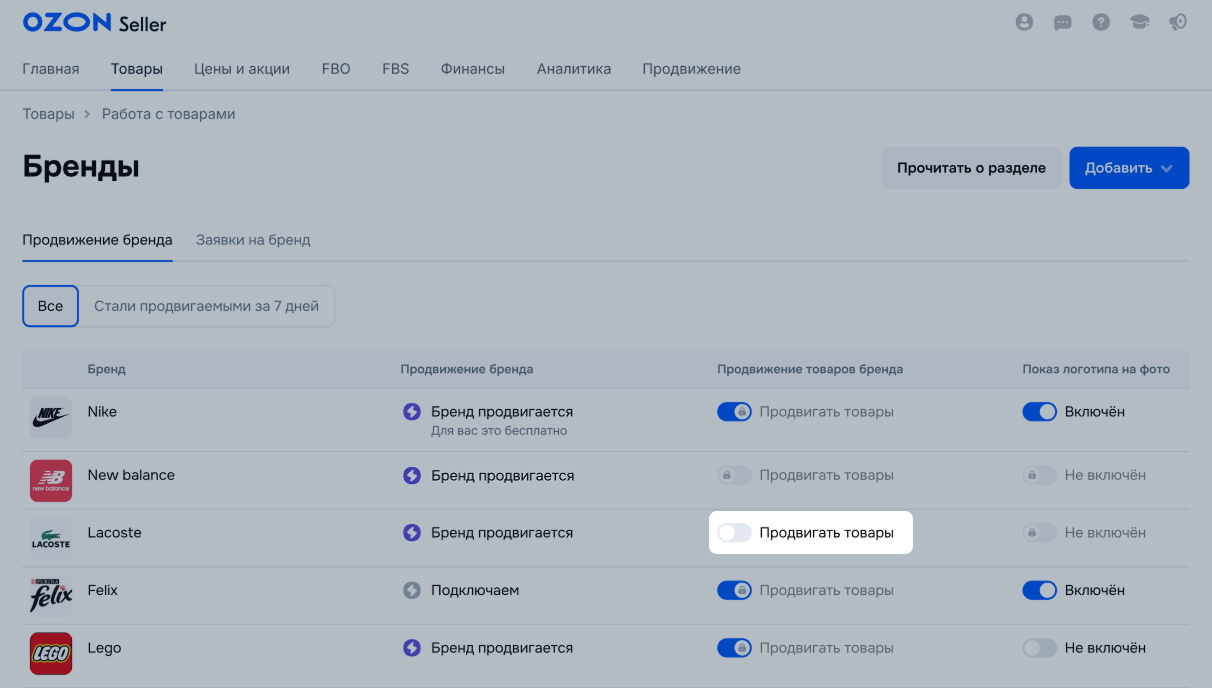
Task: Switch to 'Заявки на бренд' tab
Action: click(x=253, y=240)
